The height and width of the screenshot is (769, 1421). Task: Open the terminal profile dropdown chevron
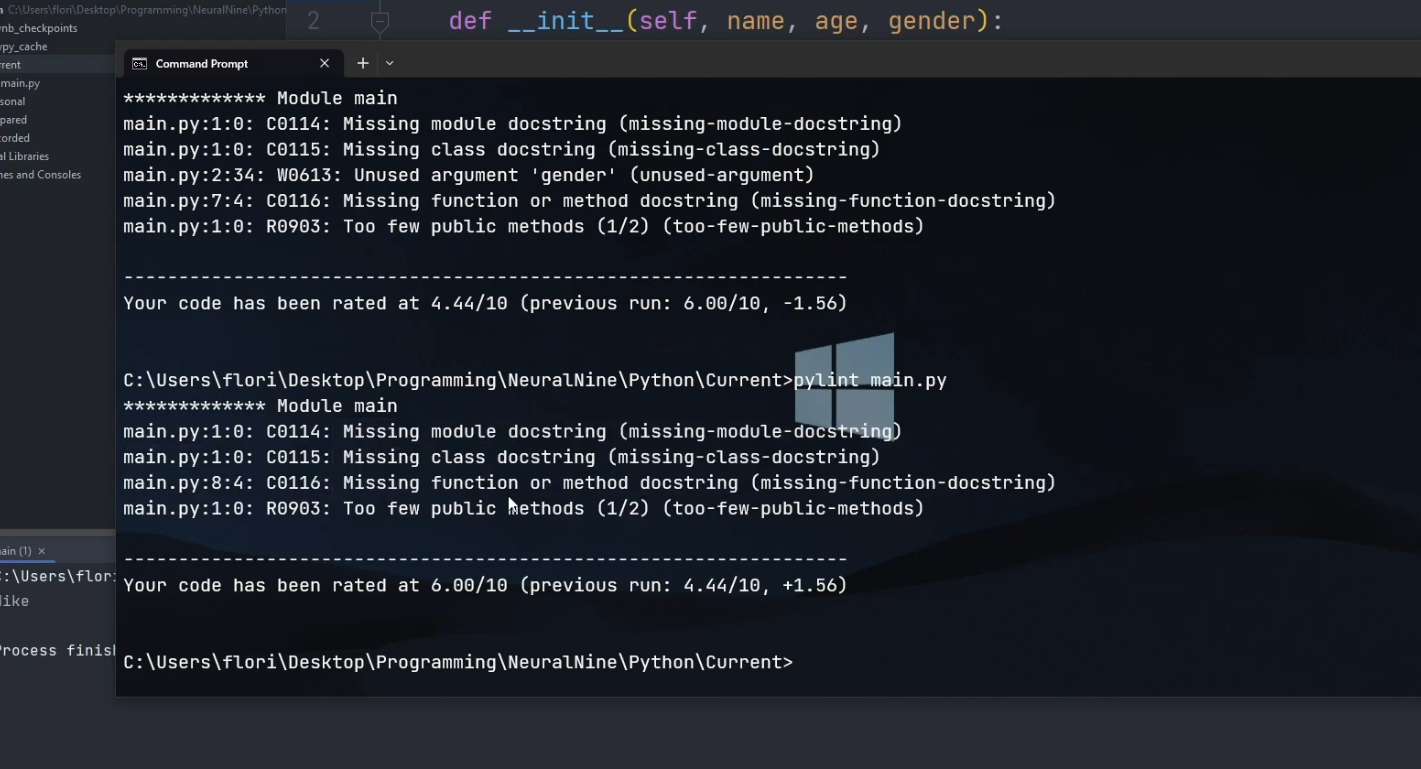(x=389, y=63)
